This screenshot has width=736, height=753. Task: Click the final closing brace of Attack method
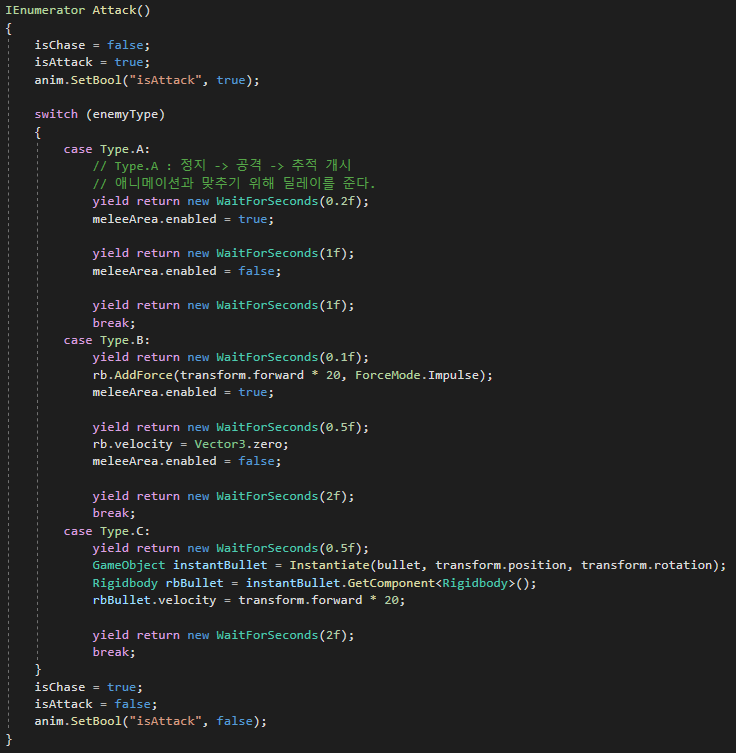tap(9, 740)
